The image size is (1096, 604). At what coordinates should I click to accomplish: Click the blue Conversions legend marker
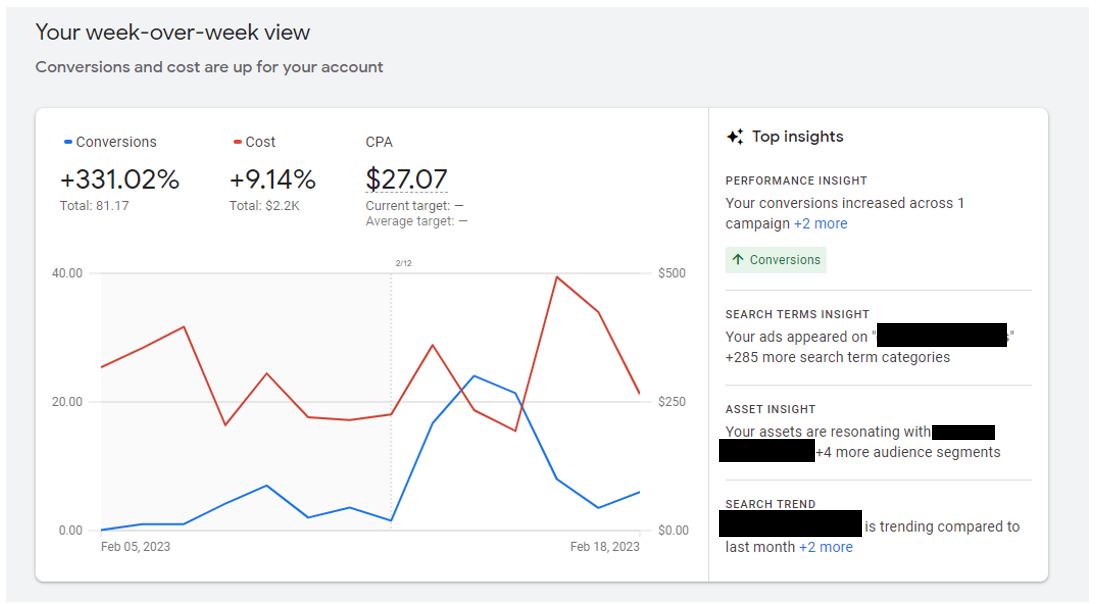[x=68, y=142]
